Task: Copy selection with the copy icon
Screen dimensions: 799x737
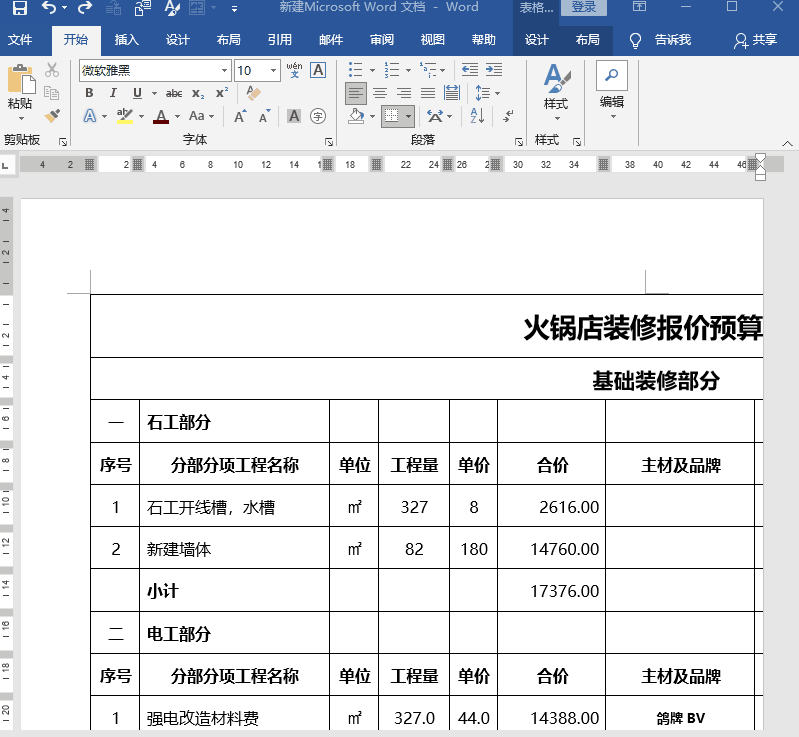Action: tap(51, 93)
